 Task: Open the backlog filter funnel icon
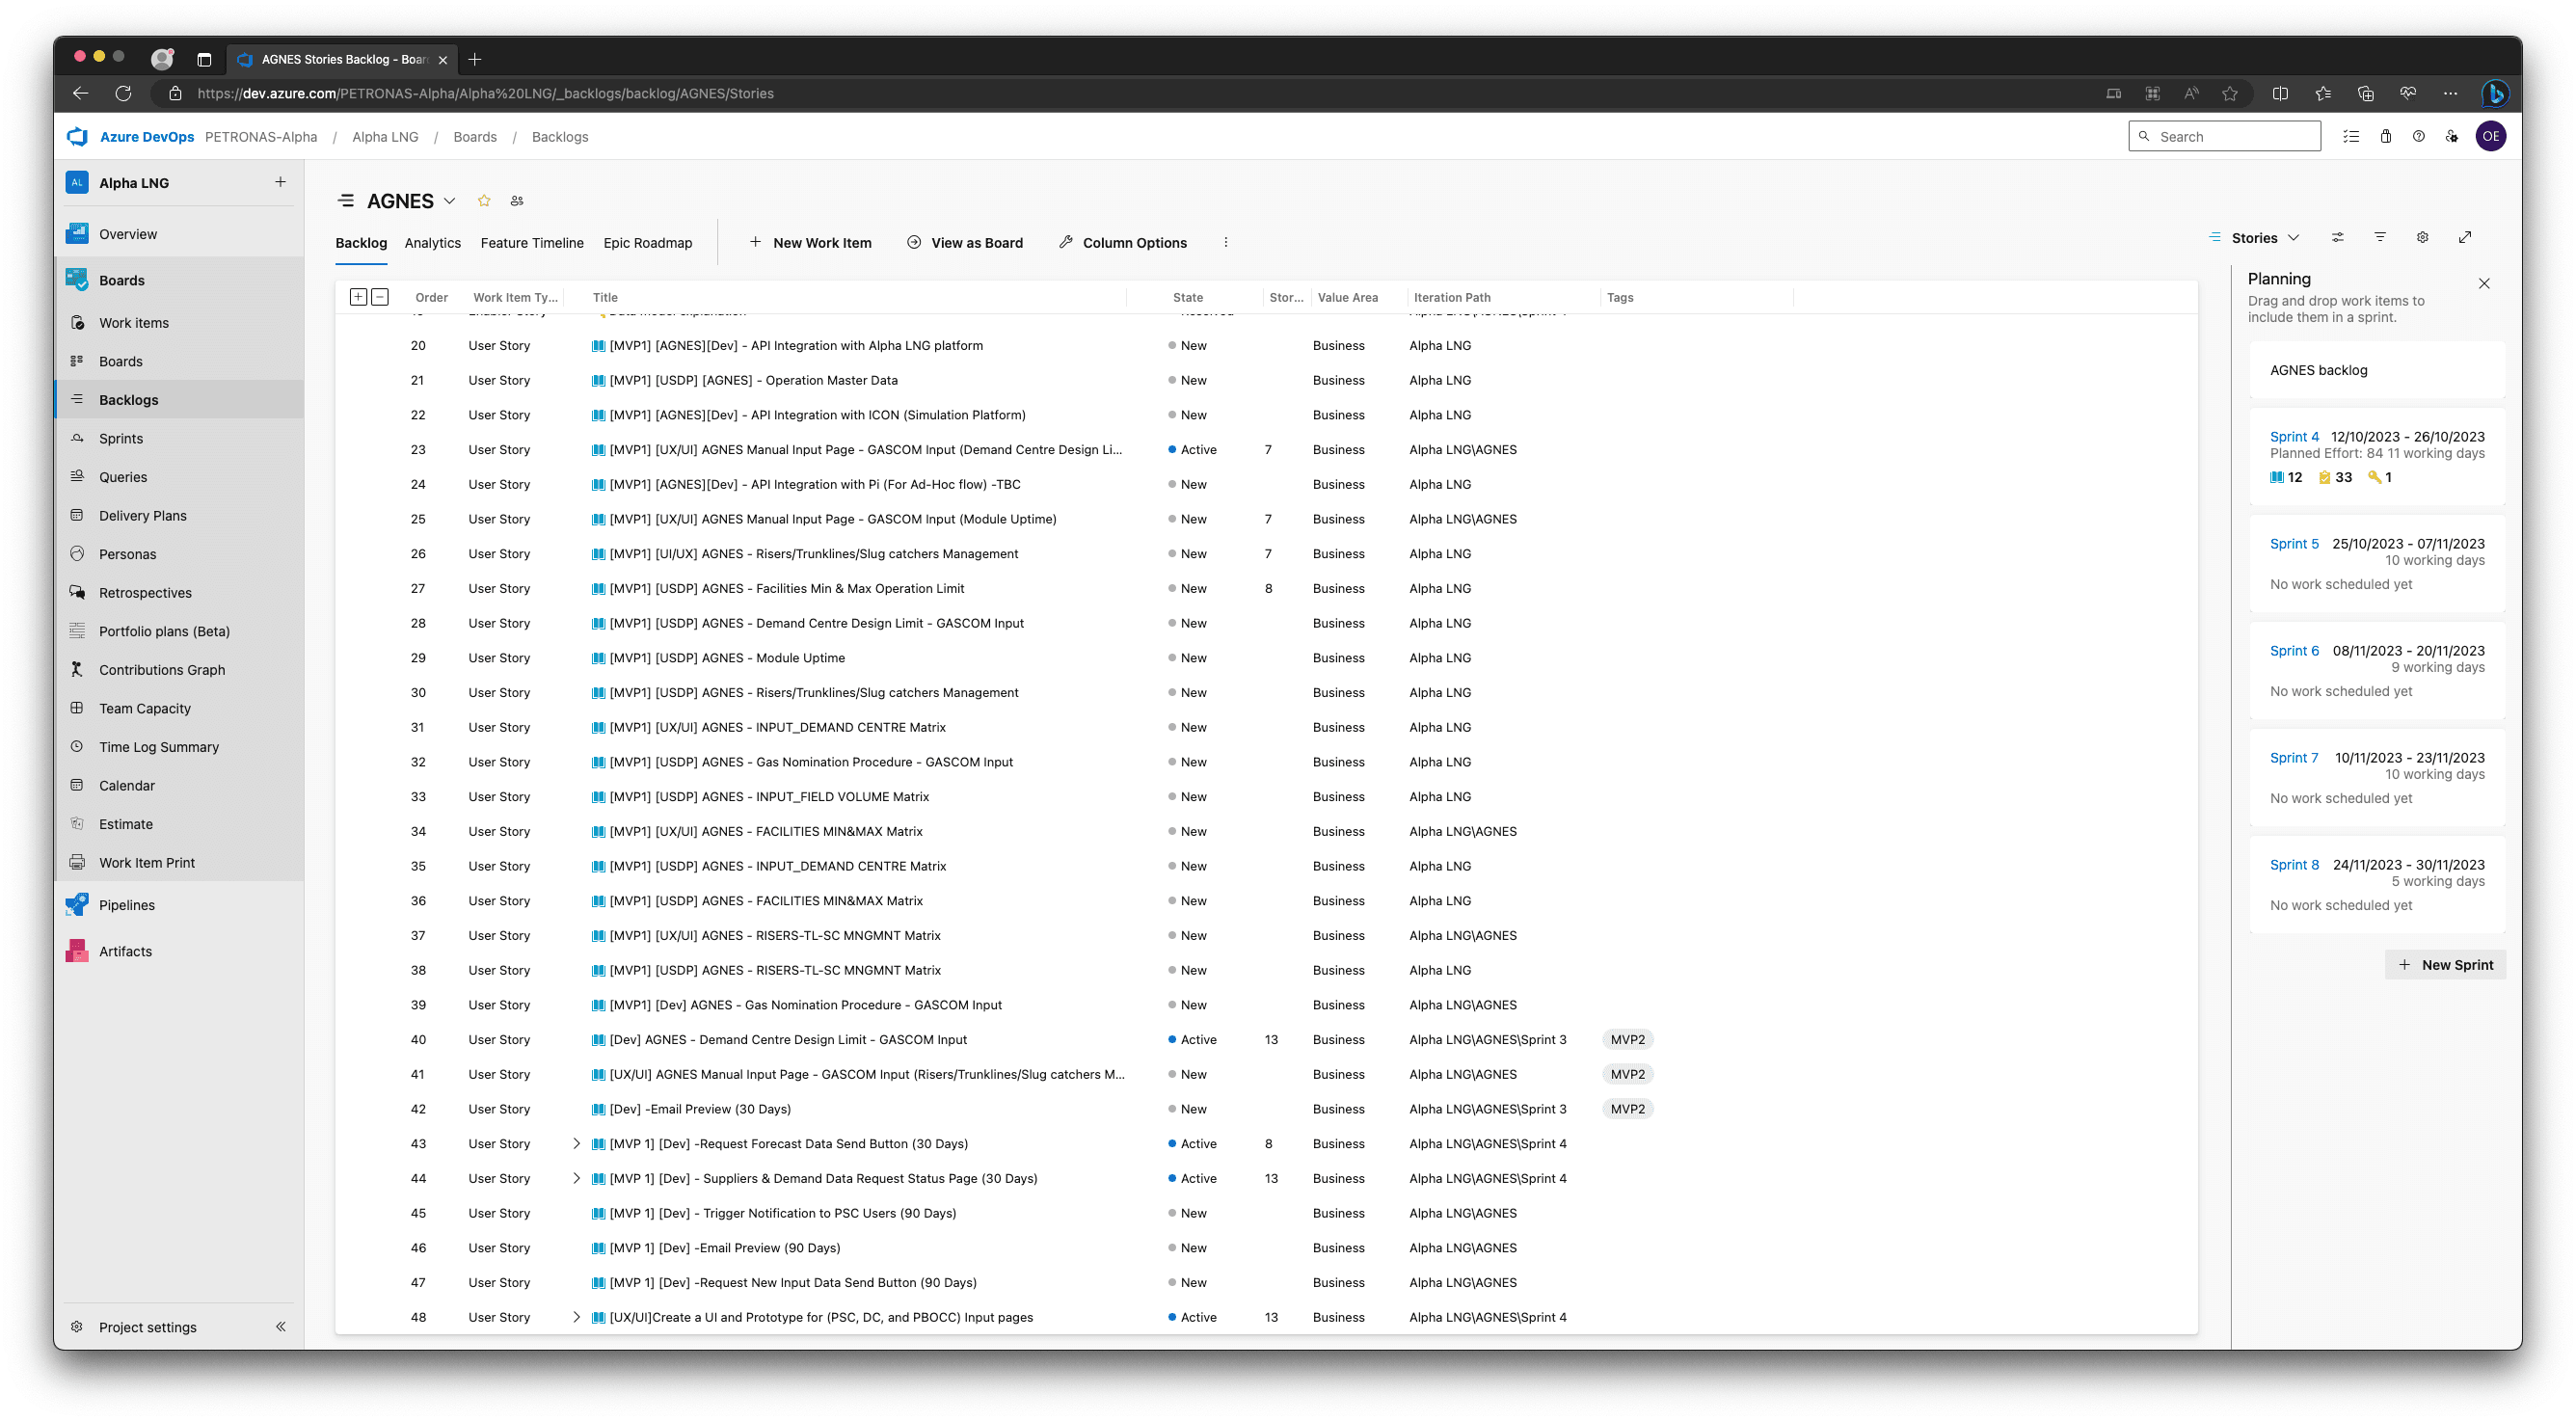pos(2380,237)
